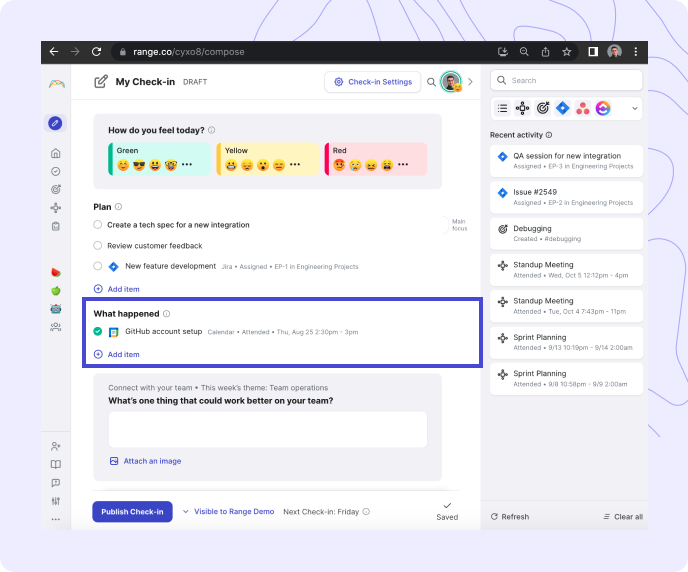This screenshot has height=572, width=688.
Task: Click the Plan info icon
Action: pos(118,207)
